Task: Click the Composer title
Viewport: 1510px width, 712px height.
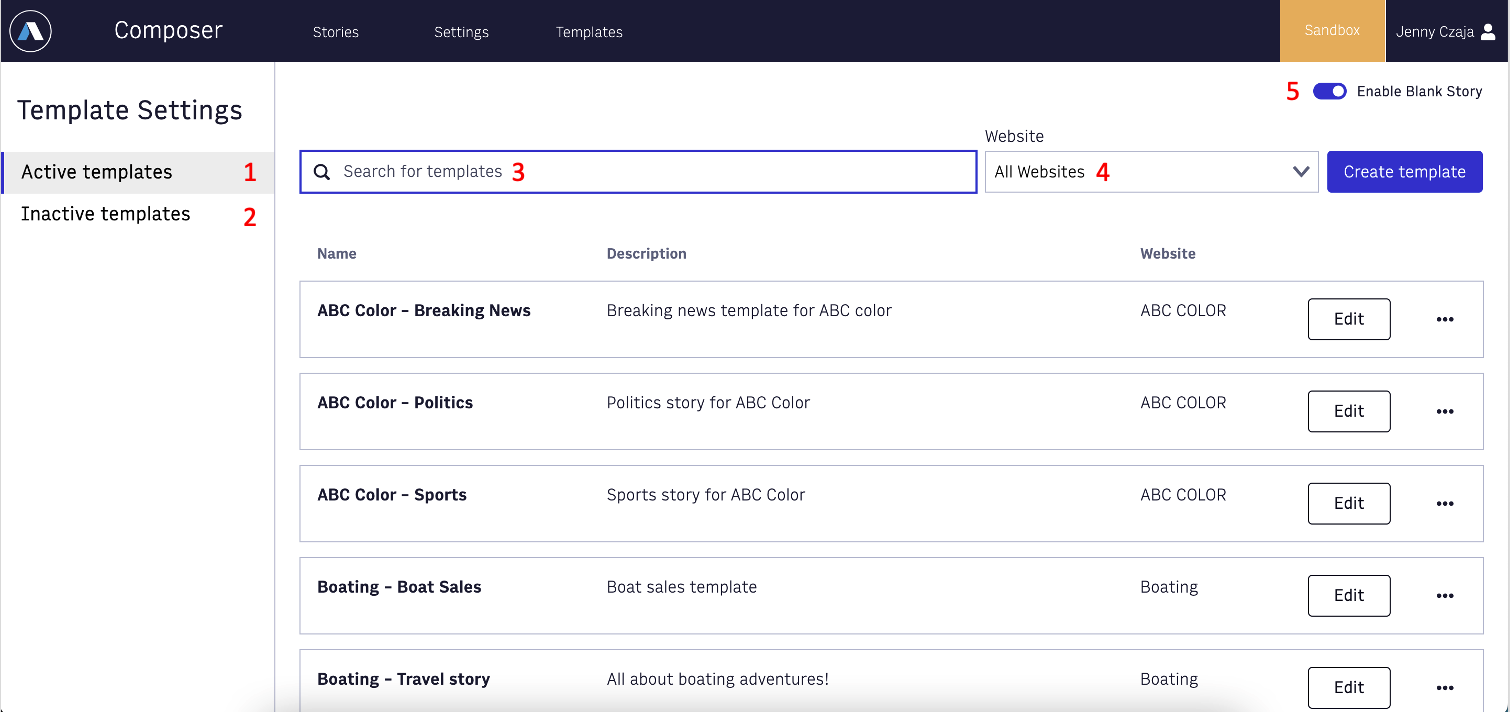Action: click(x=168, y=31)
